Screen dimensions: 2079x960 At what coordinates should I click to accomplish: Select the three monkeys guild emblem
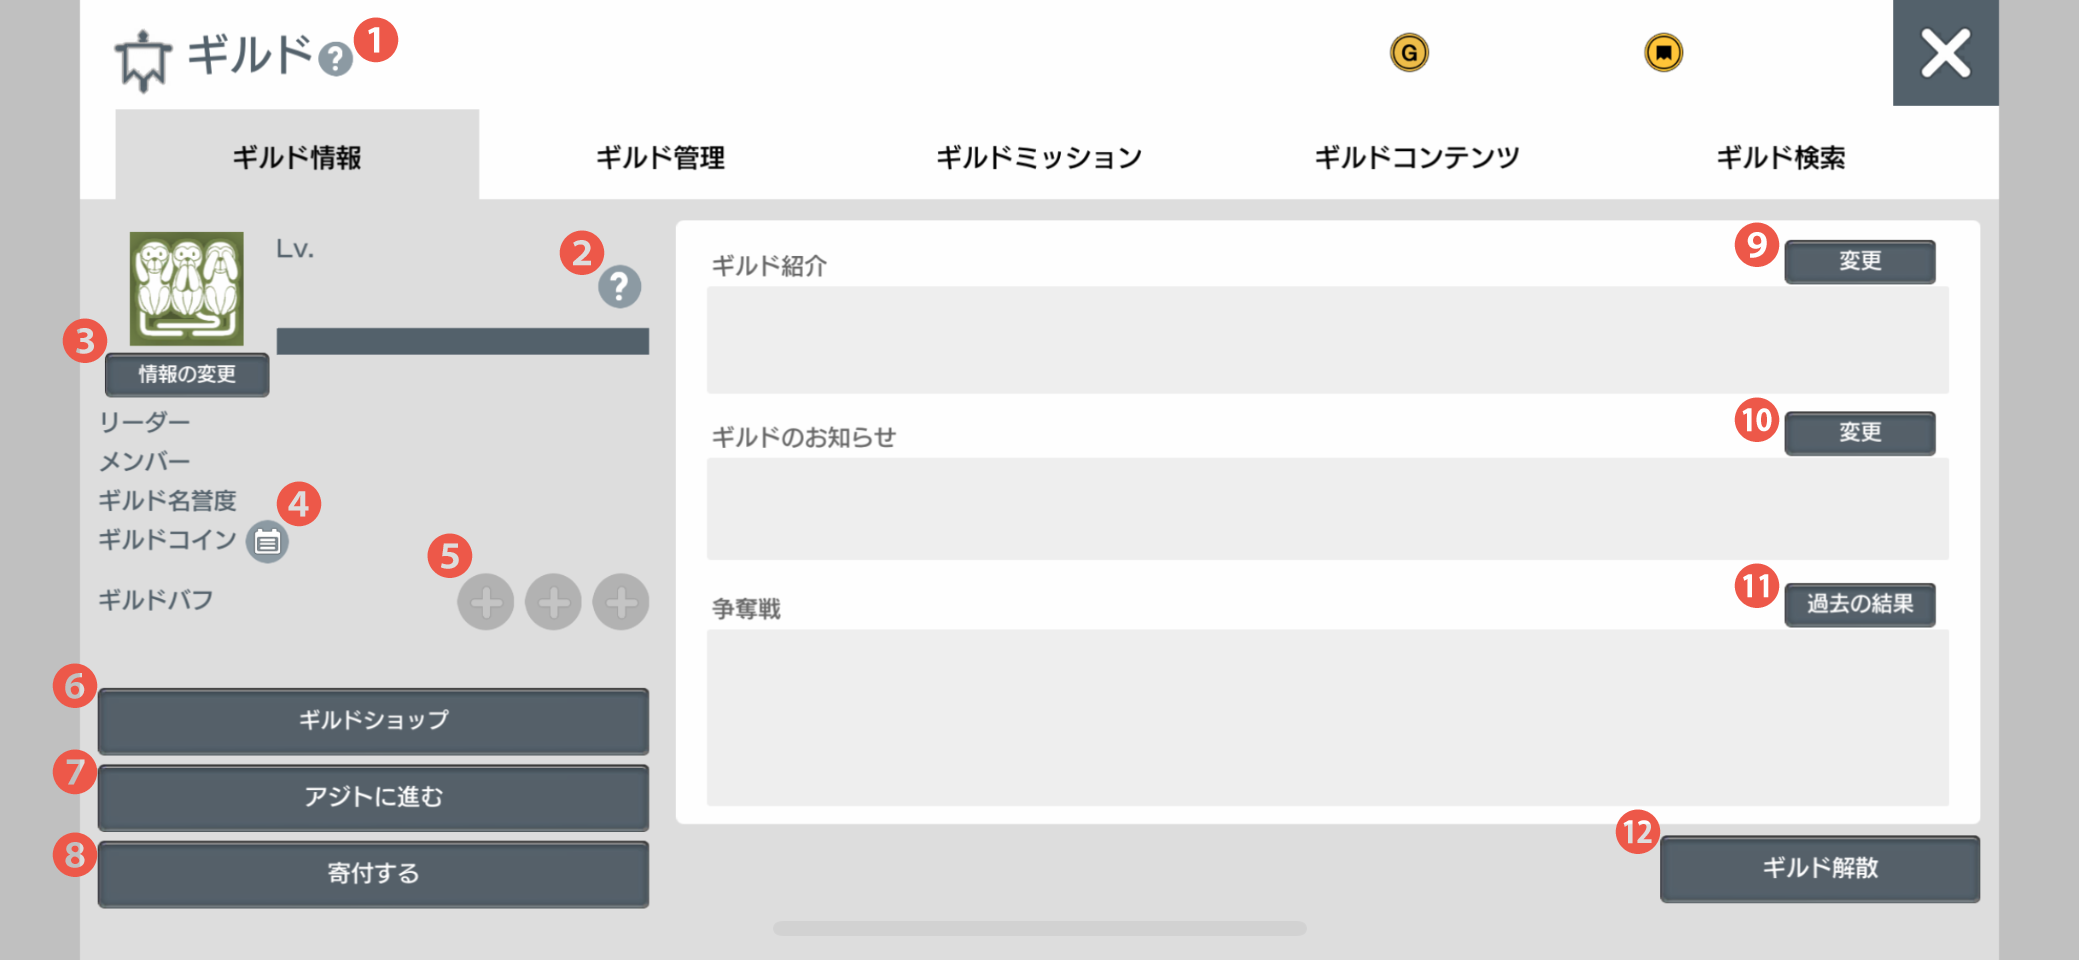[x=187, y=289]
